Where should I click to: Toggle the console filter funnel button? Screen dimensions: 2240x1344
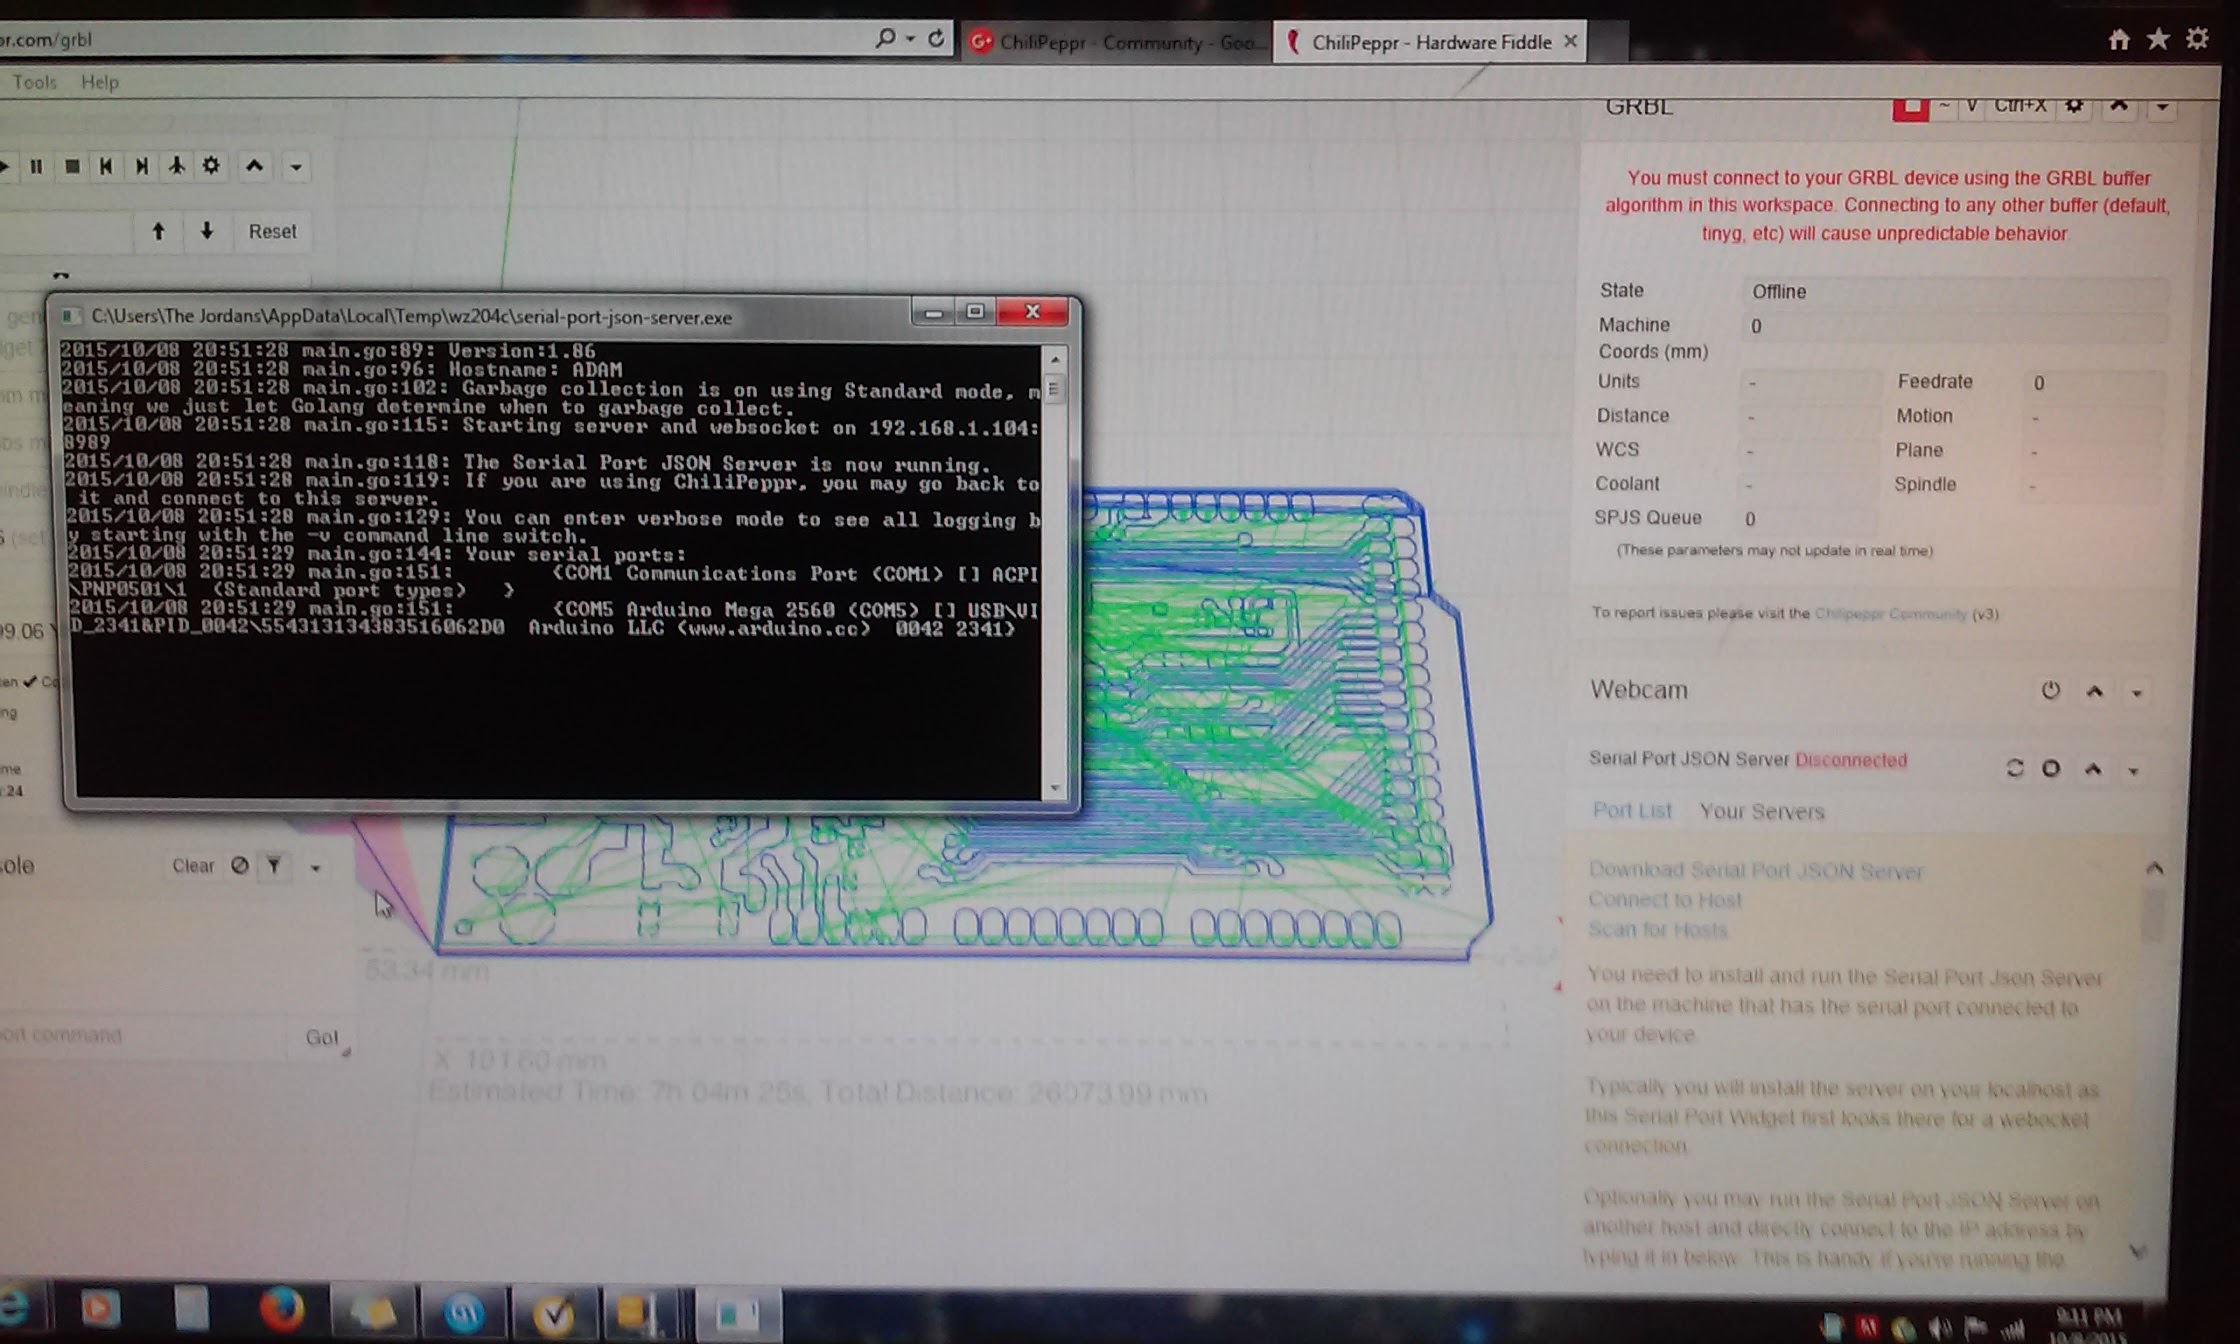273,866
